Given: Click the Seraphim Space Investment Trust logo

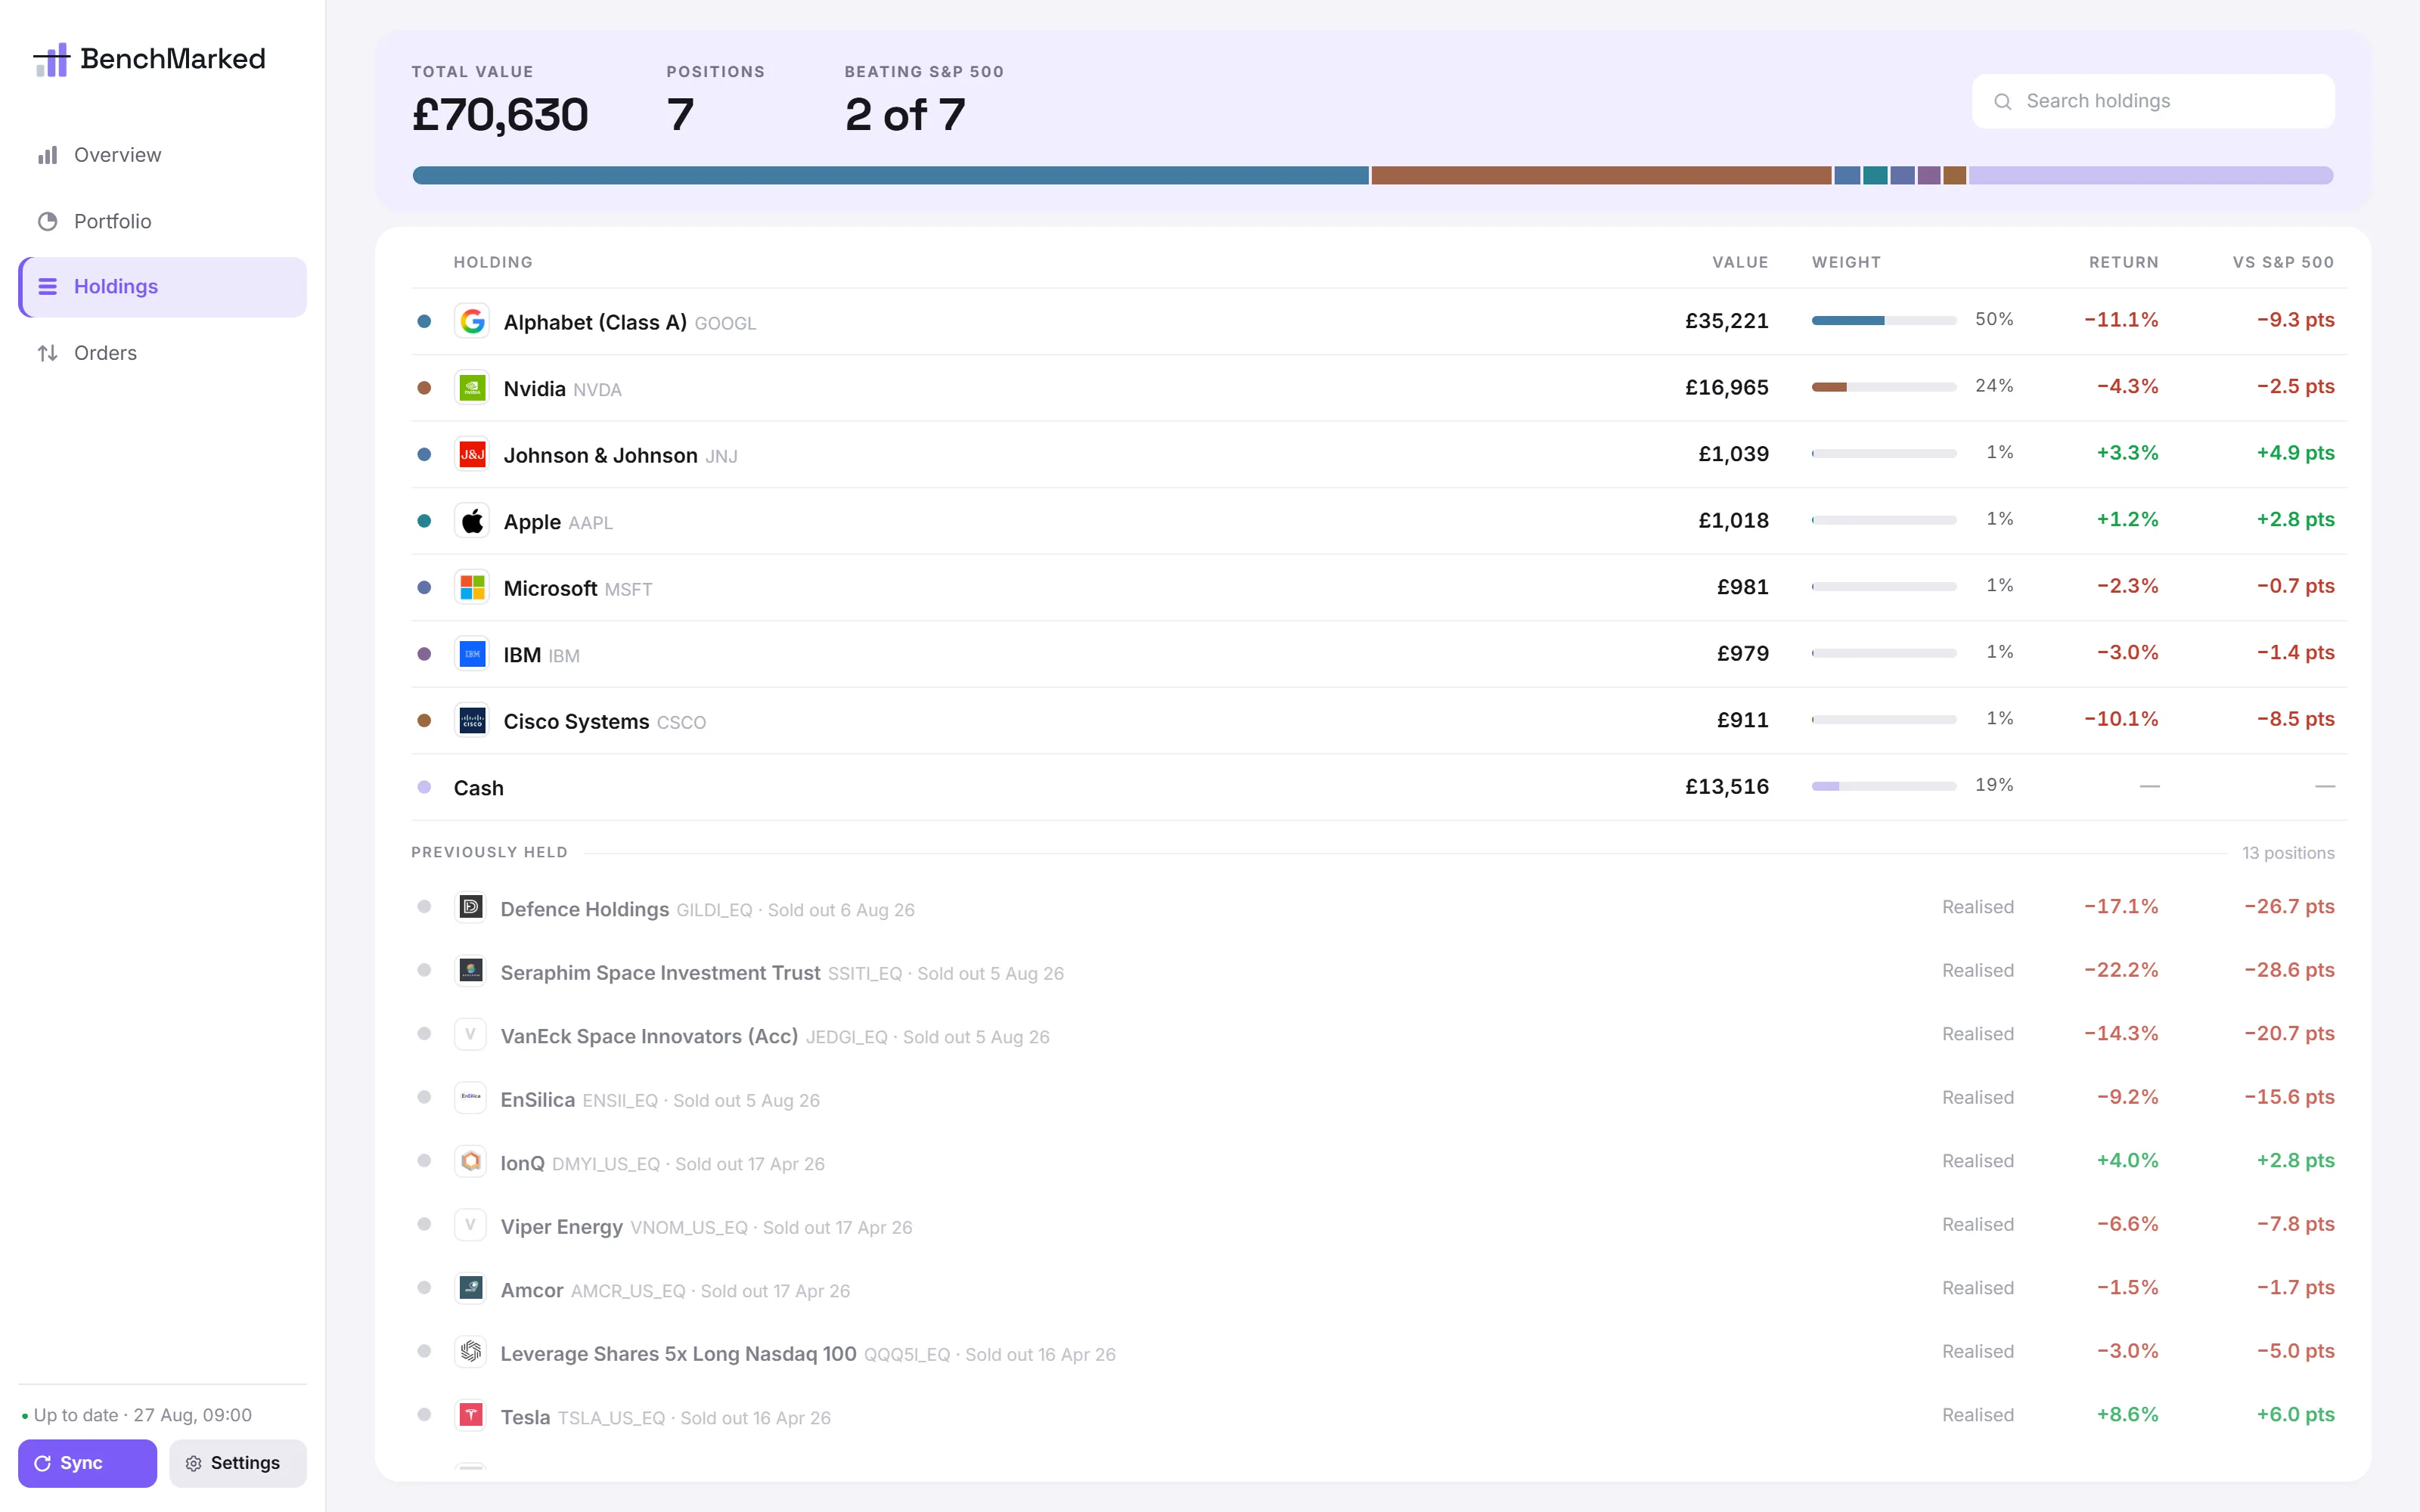Looking at the screenshot, I should (471, 970).
